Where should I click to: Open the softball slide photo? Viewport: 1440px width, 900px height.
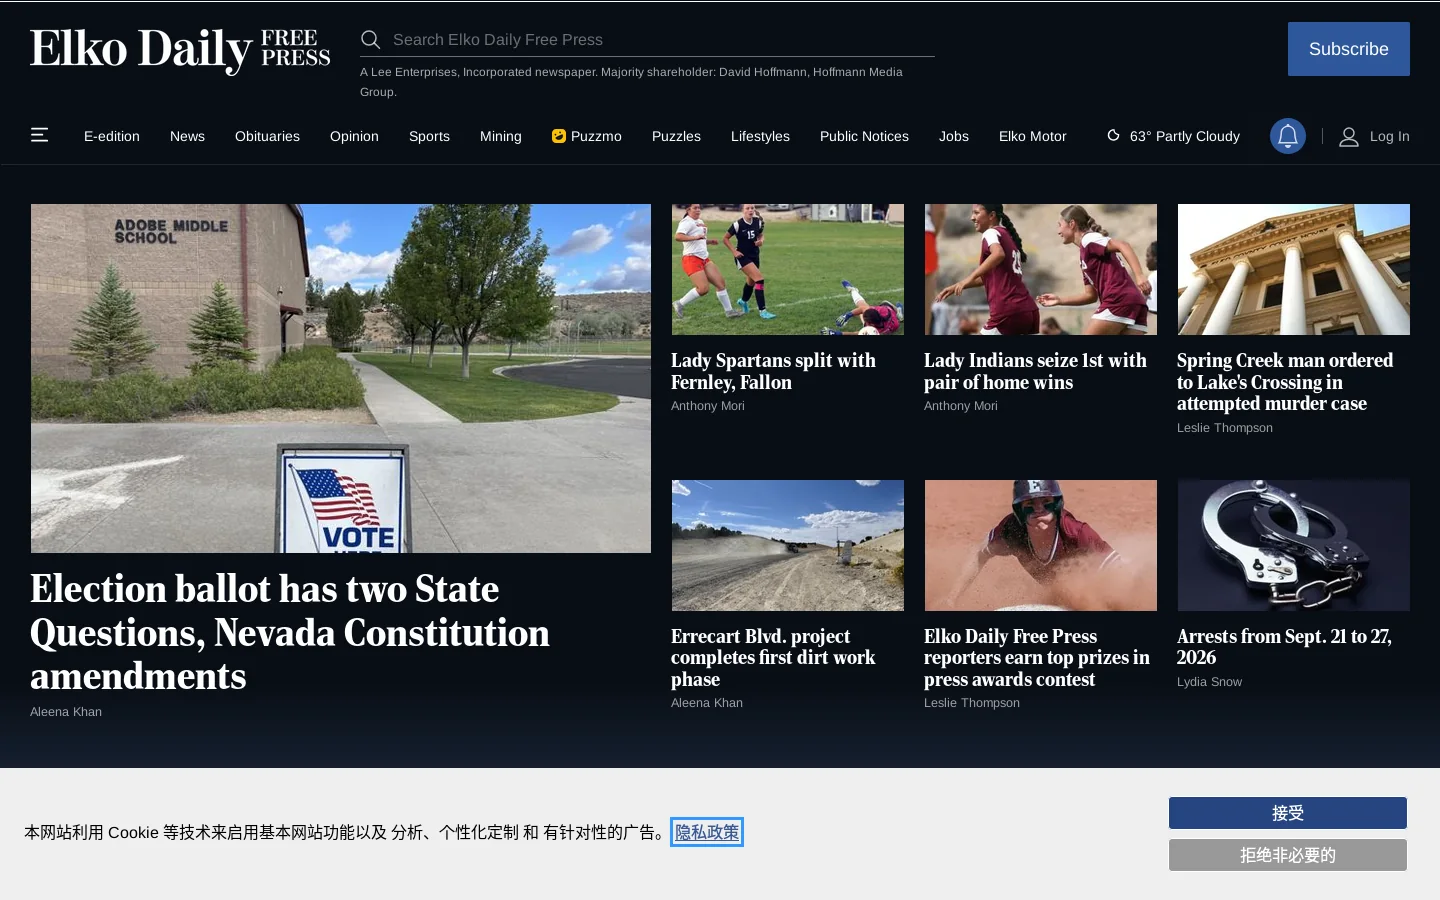[1041, 545]
